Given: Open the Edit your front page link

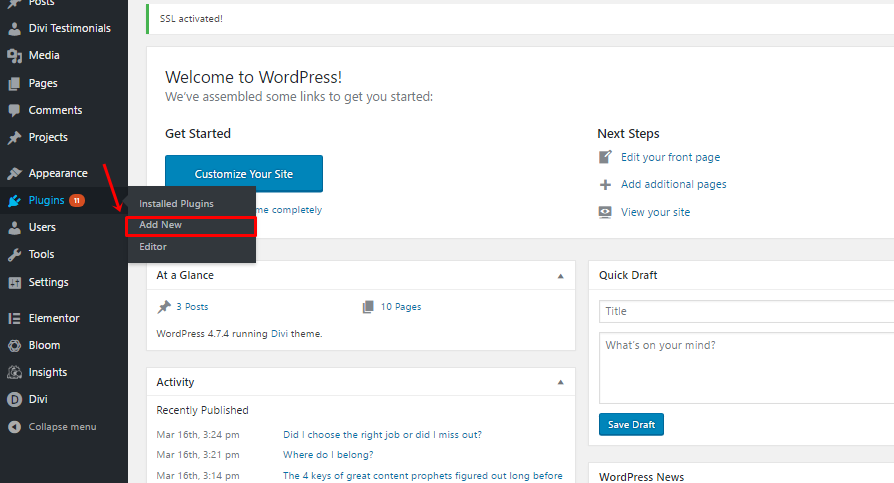Looking at the screenshot, I should pos(670,157).
